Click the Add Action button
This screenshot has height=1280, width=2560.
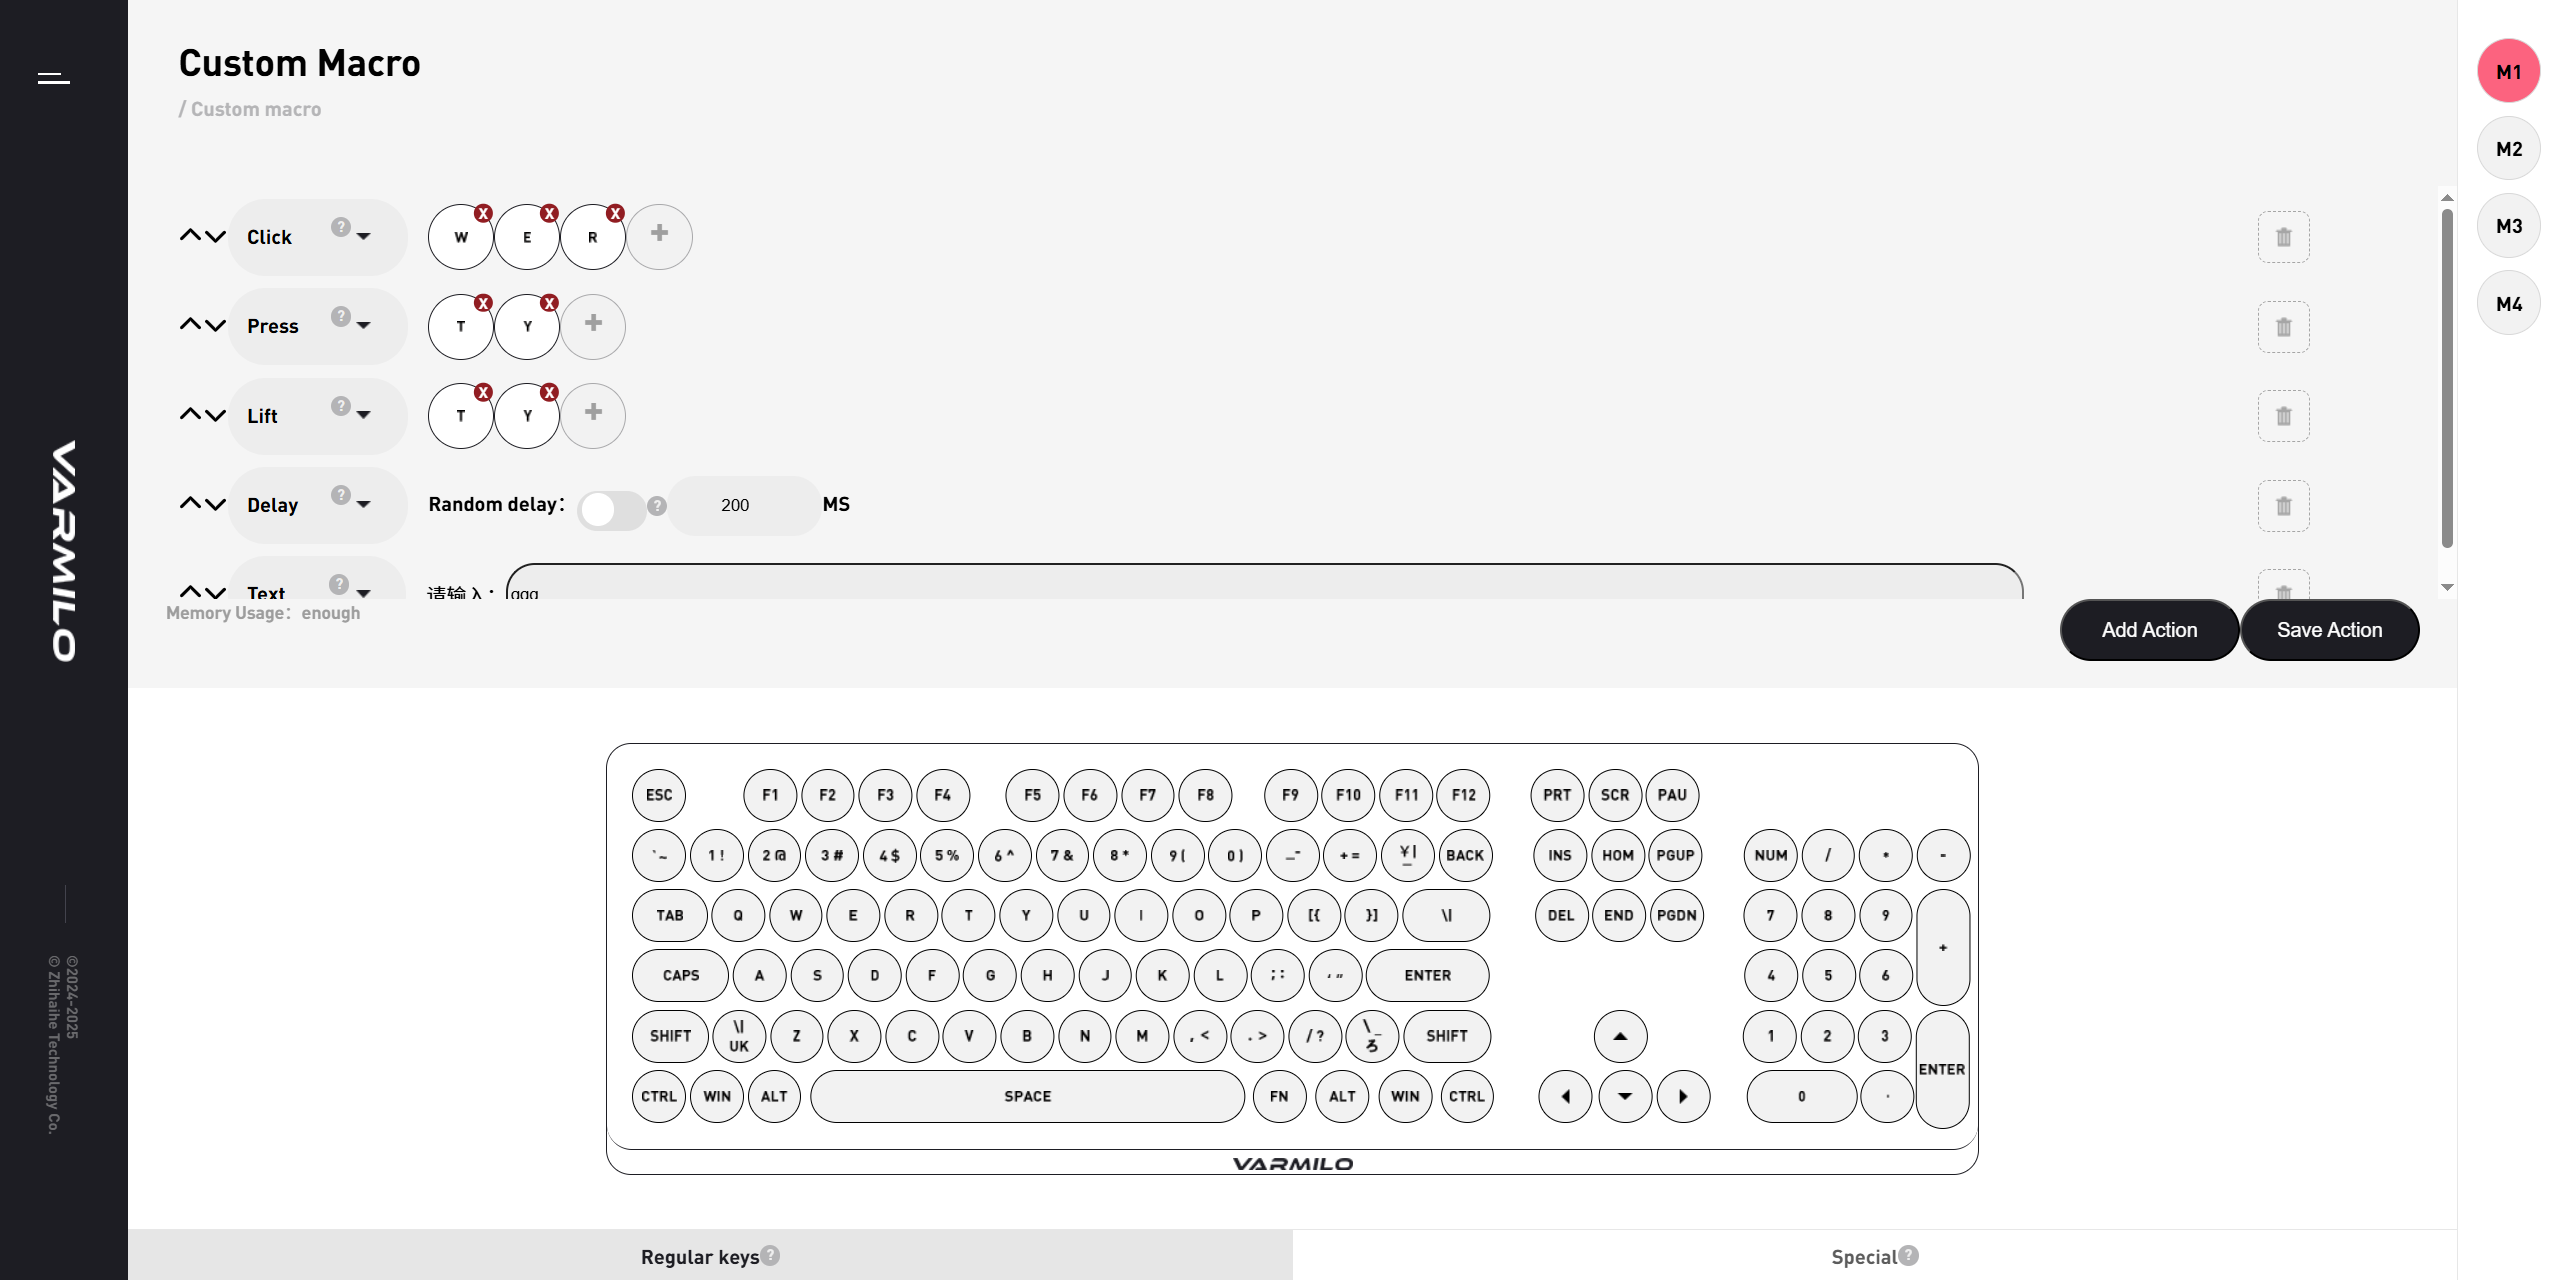pos(2149,630)
